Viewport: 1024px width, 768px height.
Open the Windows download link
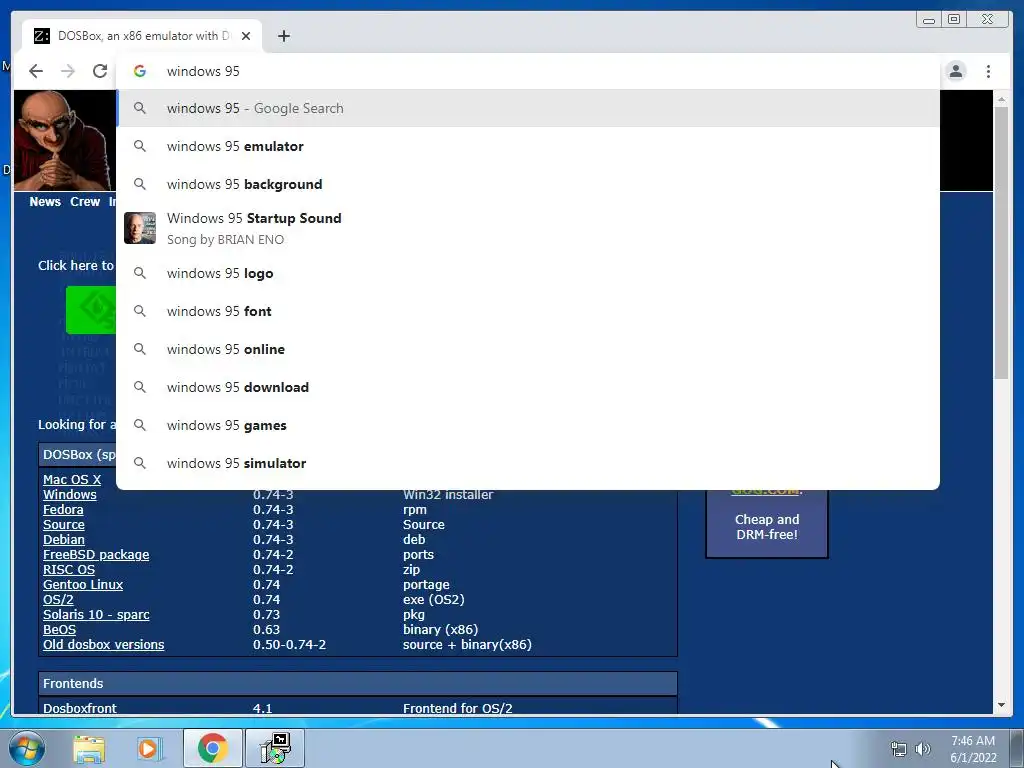70,494
